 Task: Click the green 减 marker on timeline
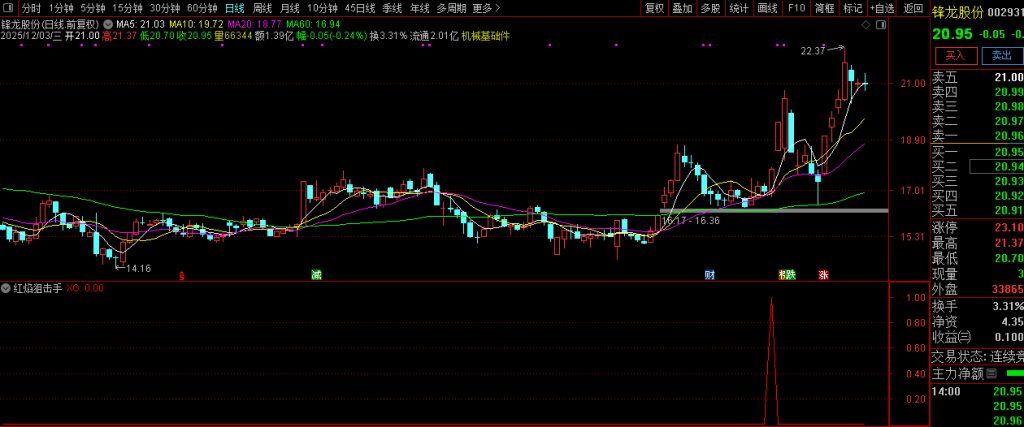[x=317, y=276]
